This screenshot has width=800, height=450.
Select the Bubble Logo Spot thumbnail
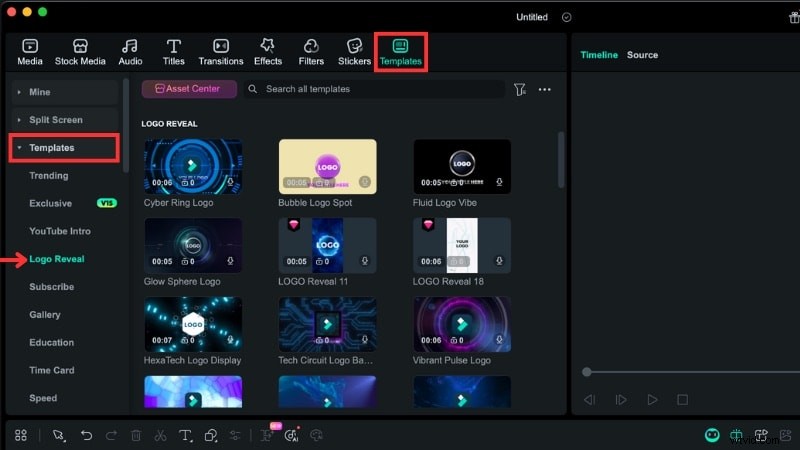327,166
